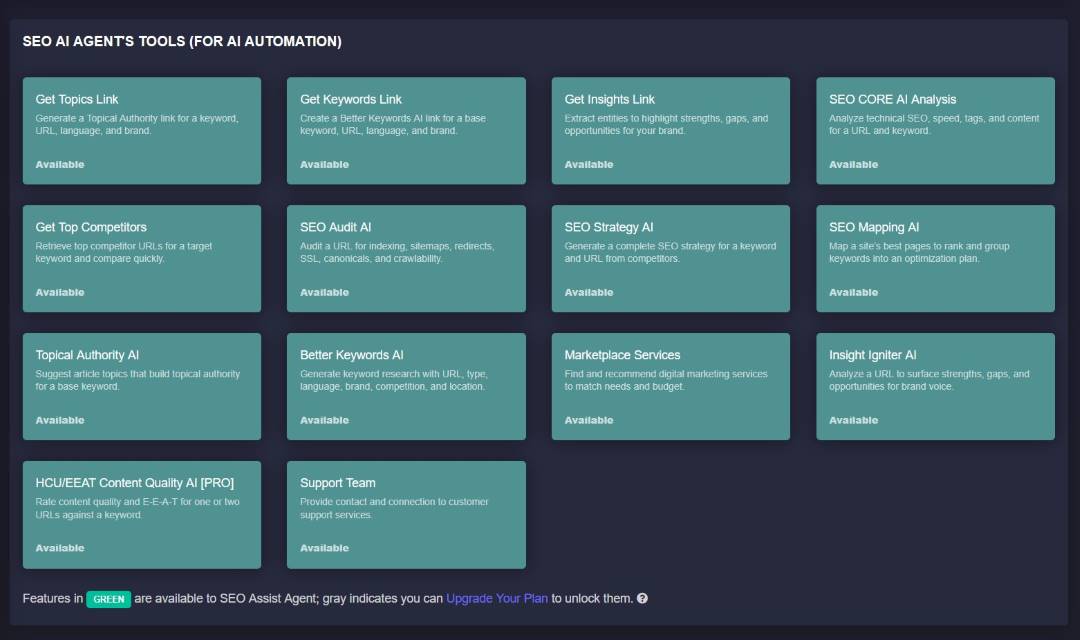
Task: Select the Better Keywords AI card
Action: coord(406,386)
